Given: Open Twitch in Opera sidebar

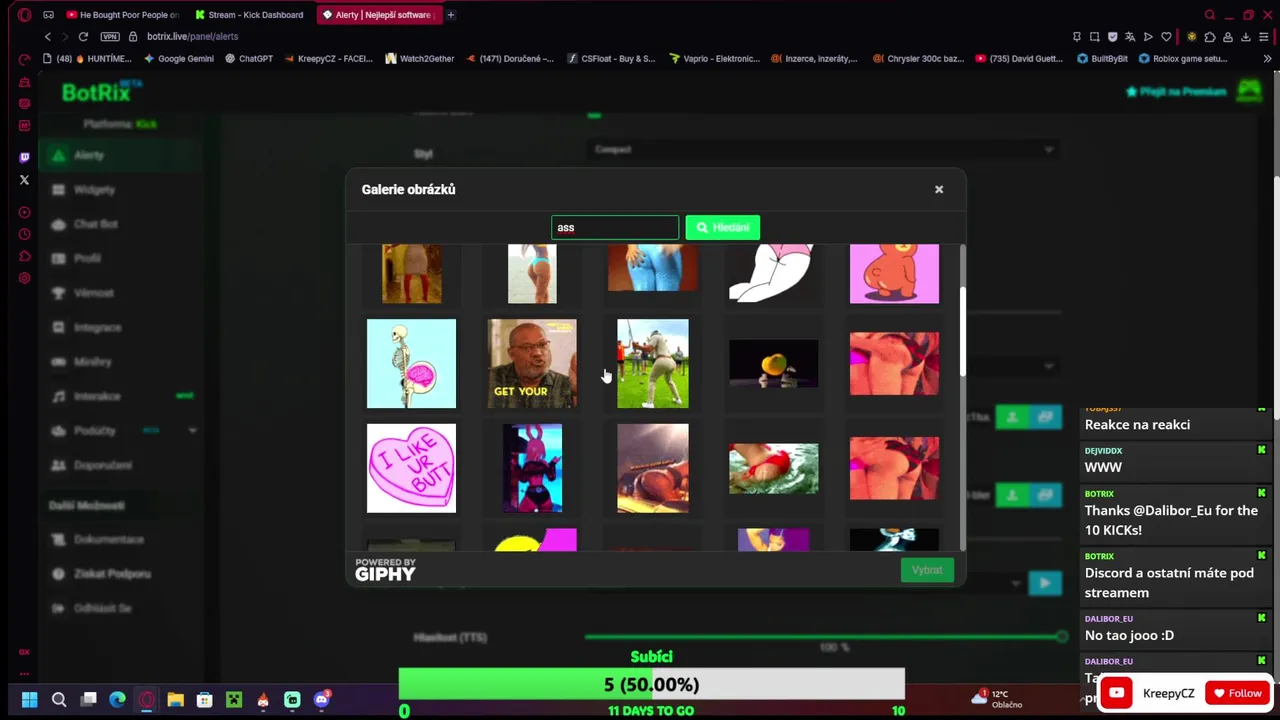Looking at the screenshot, I should coord(24,158).
